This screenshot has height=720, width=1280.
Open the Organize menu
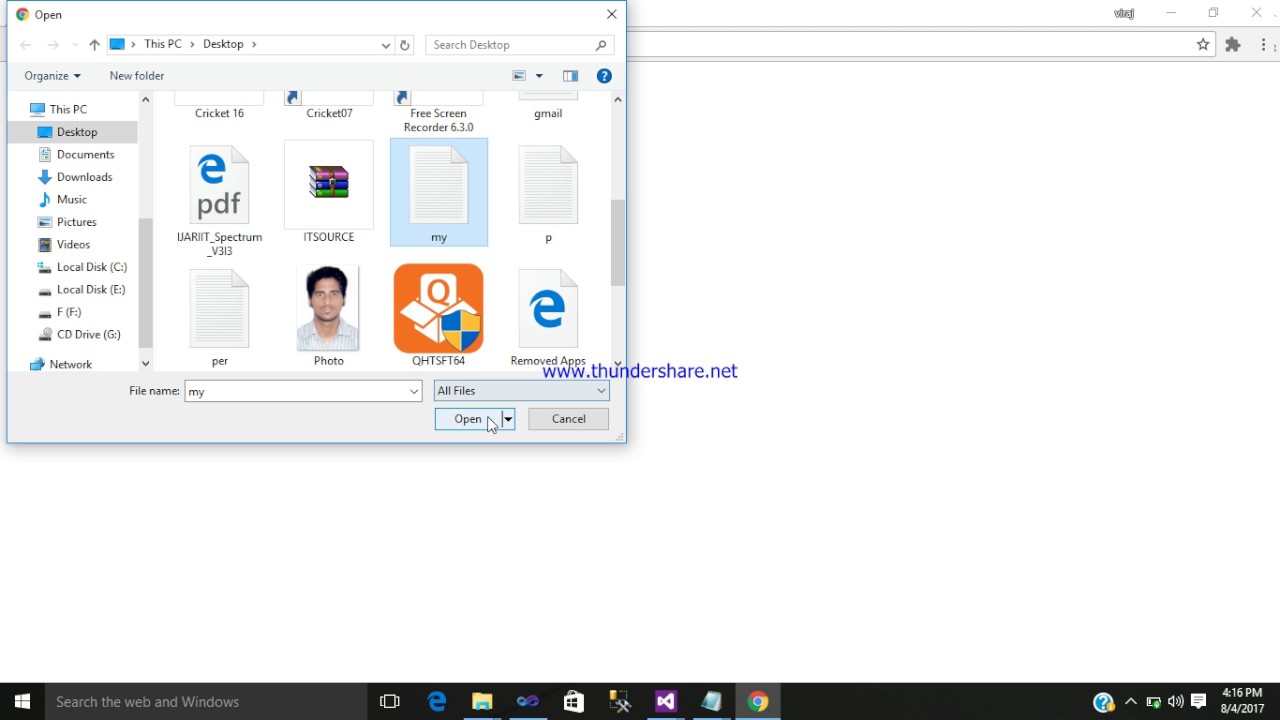point(52,76)
